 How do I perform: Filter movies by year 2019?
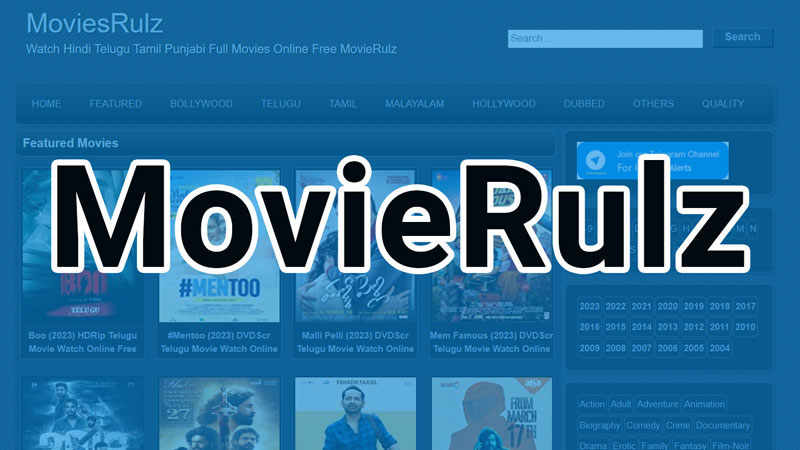pyautogui.click(x=693, y=306)
